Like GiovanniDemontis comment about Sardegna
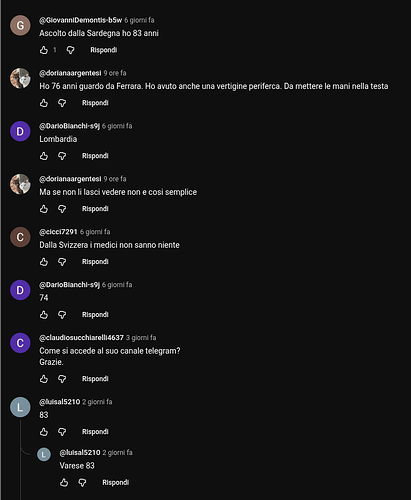Image resolution: width=411 pixels, height=500 pixels. click(x=44, y=50)
